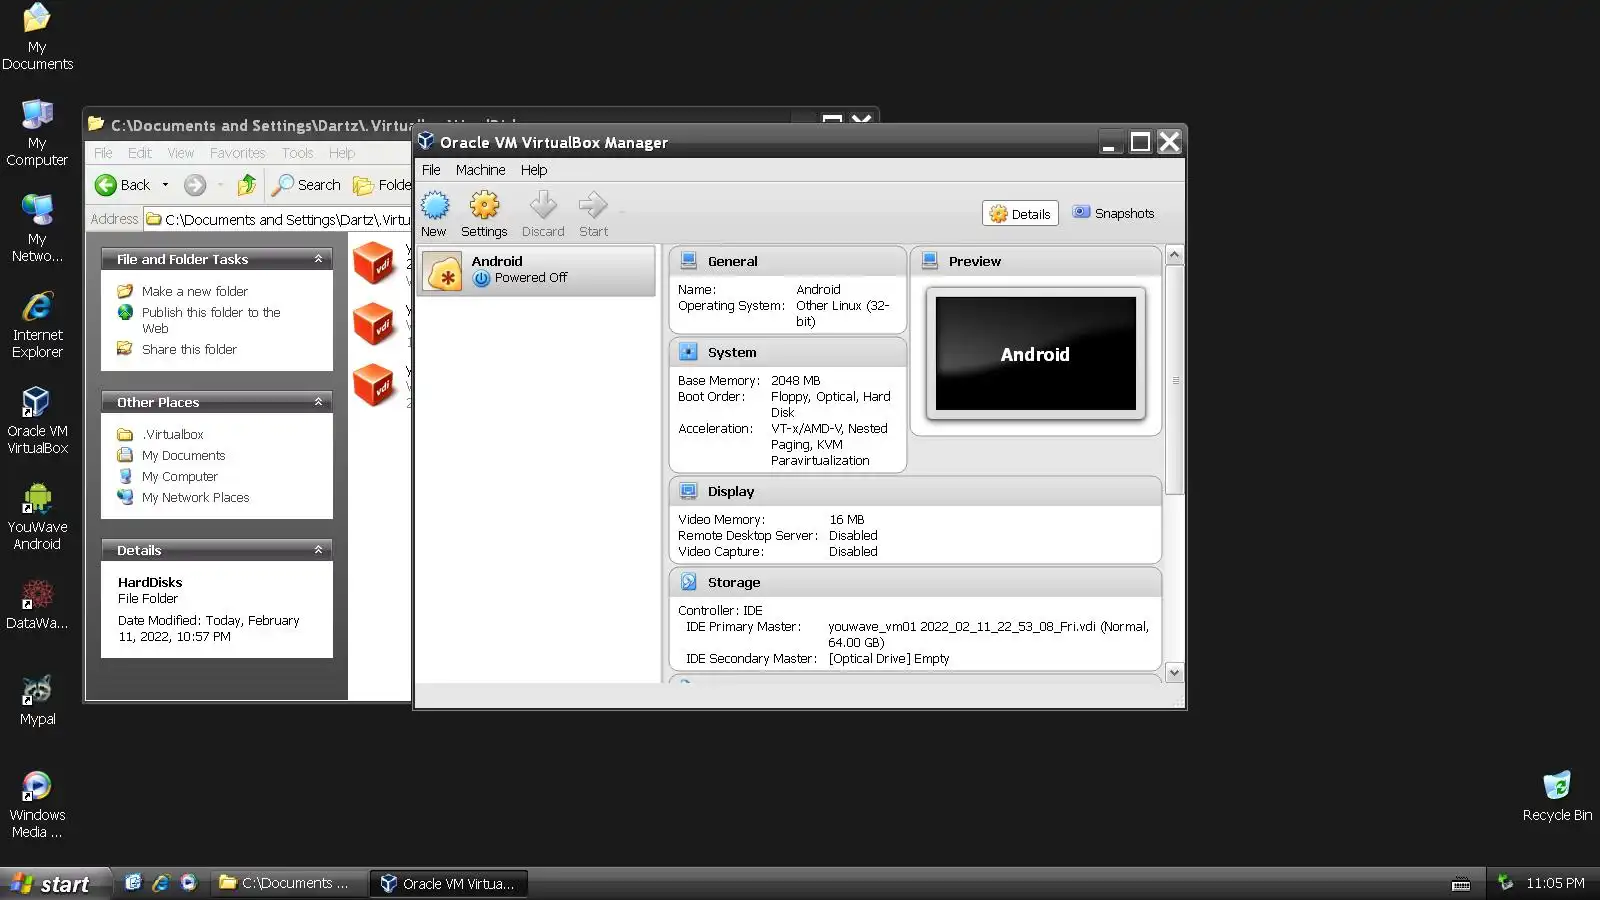Click the Folders button in Explorer toolbar
This screenshot has width=1600, height=900.
pos(383,185)
